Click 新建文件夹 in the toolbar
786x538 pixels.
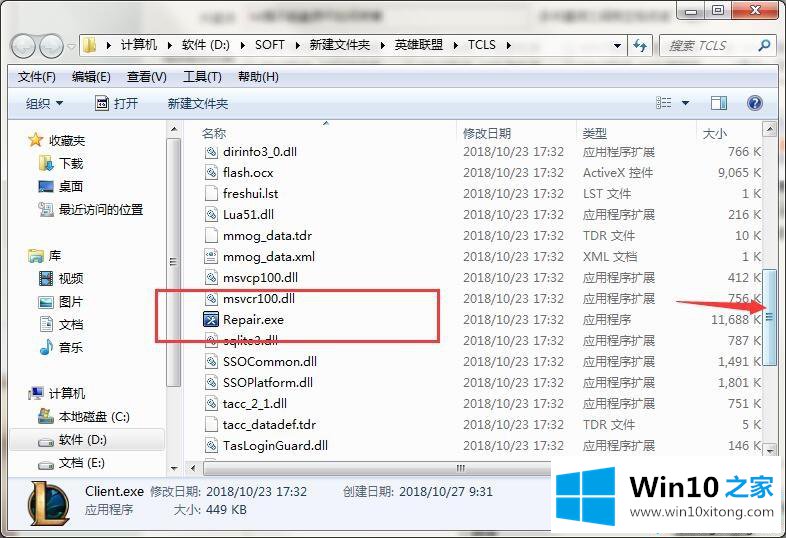pos(198,104)
